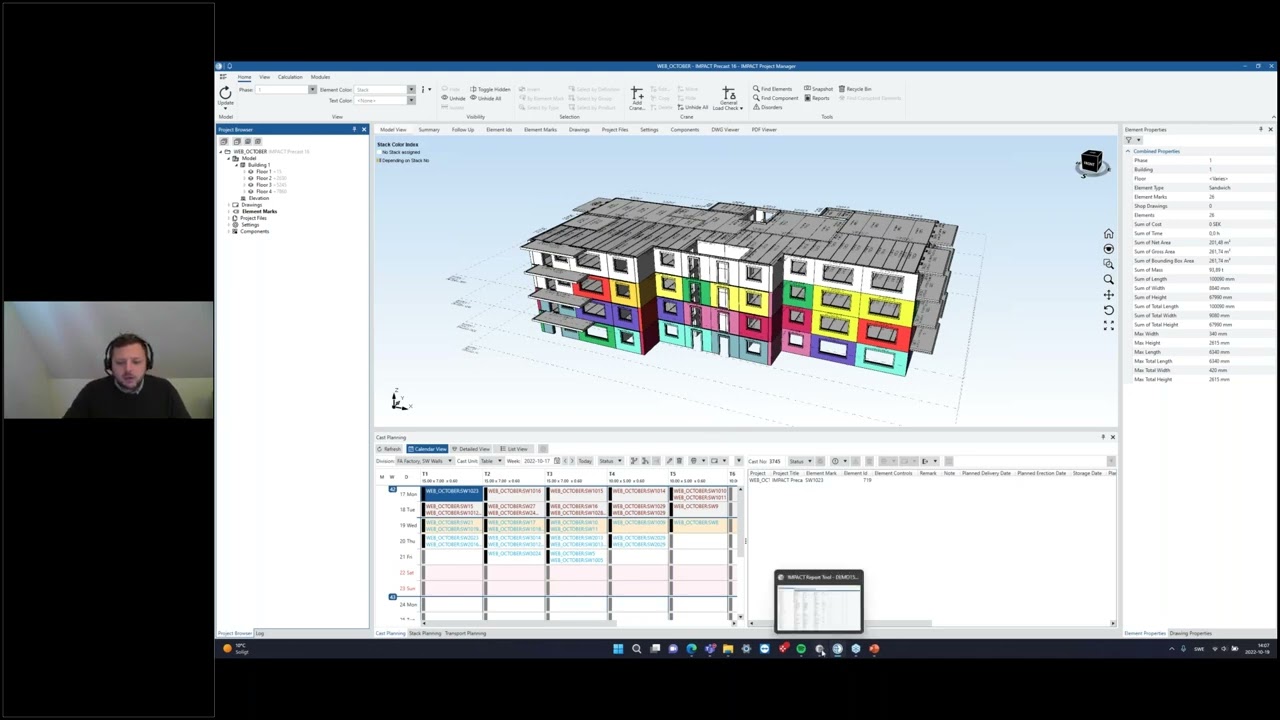1280x720 pixels.
Task: Switch Cast Planning to Detailed View
Action: (472, 449)
